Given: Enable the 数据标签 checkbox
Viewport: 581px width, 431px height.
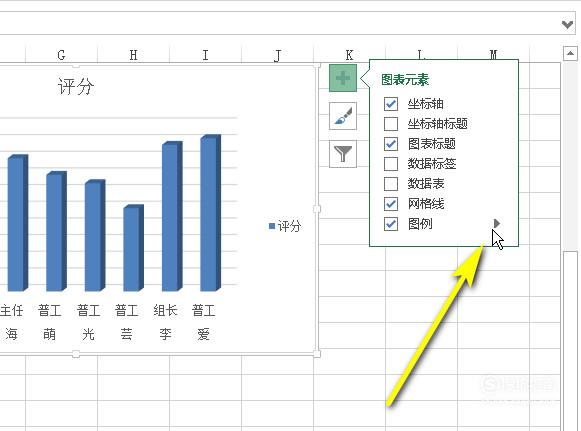Looking at the screenshot, I should [x=391, y=164].
